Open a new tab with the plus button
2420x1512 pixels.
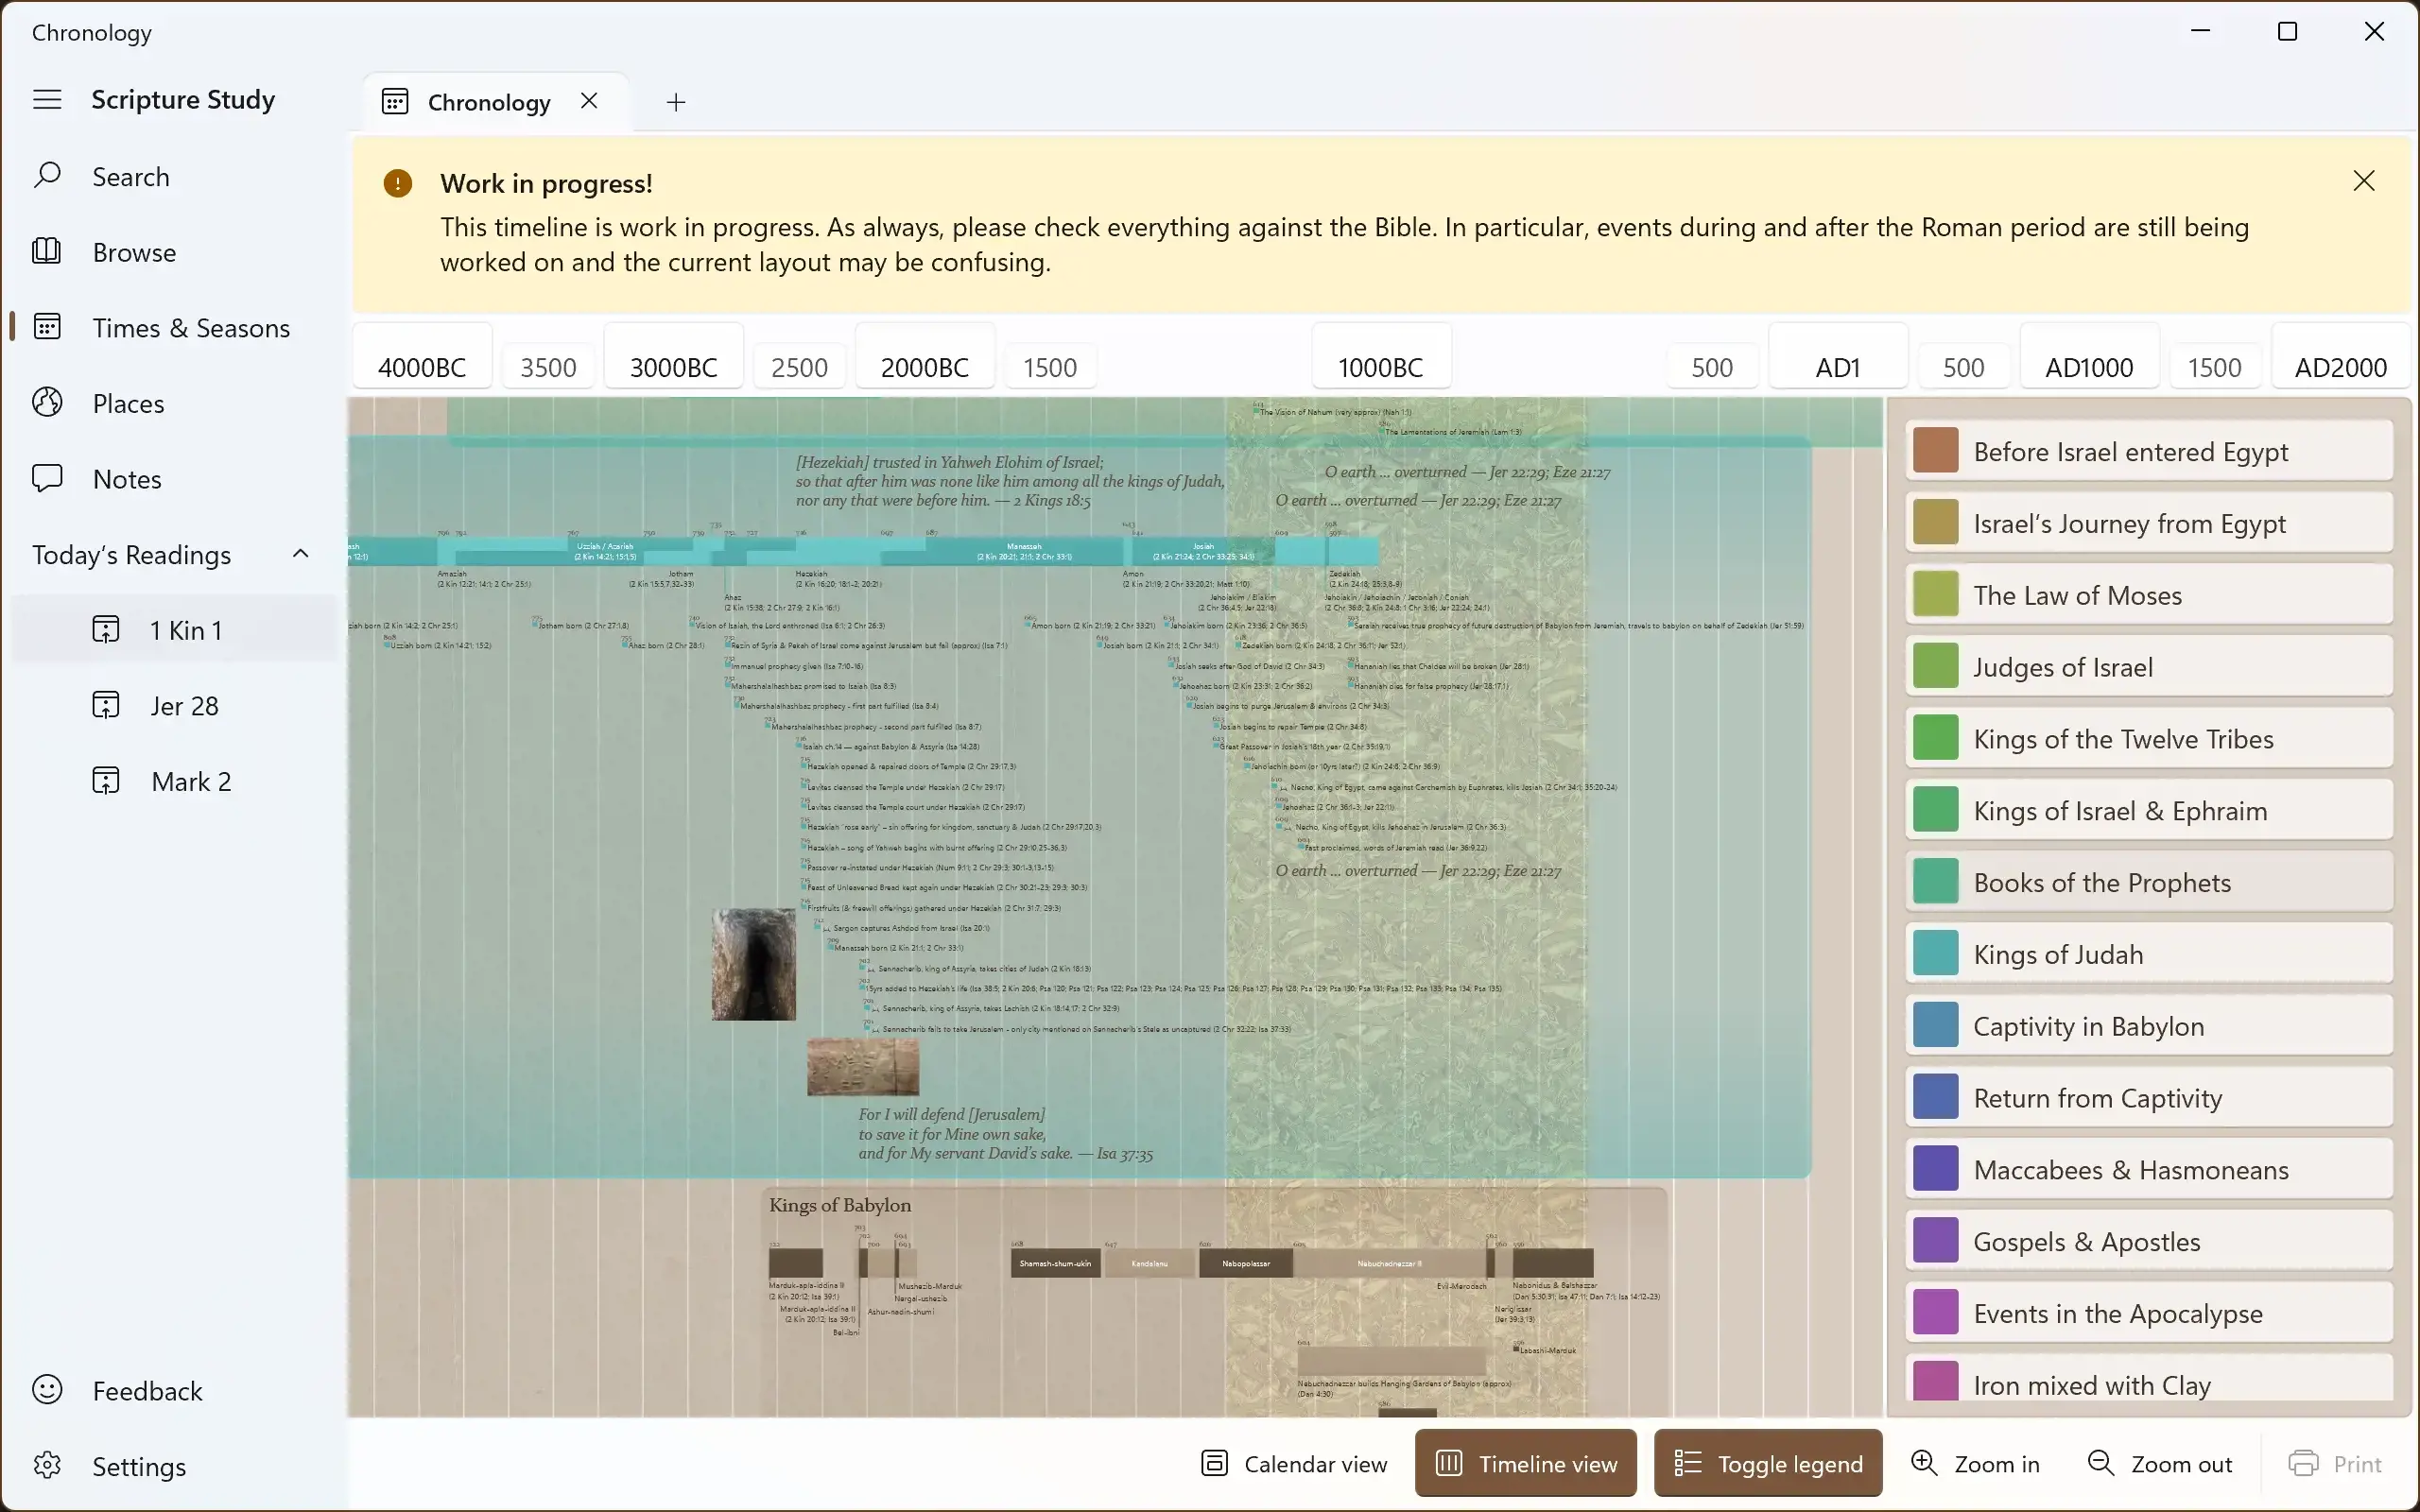(x=676, y=102)
